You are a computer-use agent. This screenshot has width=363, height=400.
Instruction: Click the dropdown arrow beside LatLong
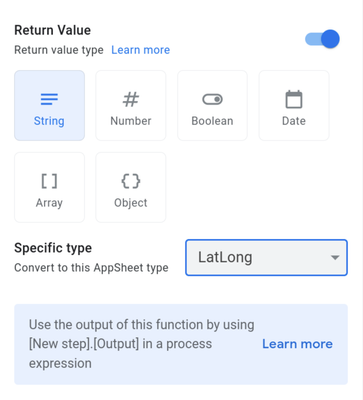point(335,258)
